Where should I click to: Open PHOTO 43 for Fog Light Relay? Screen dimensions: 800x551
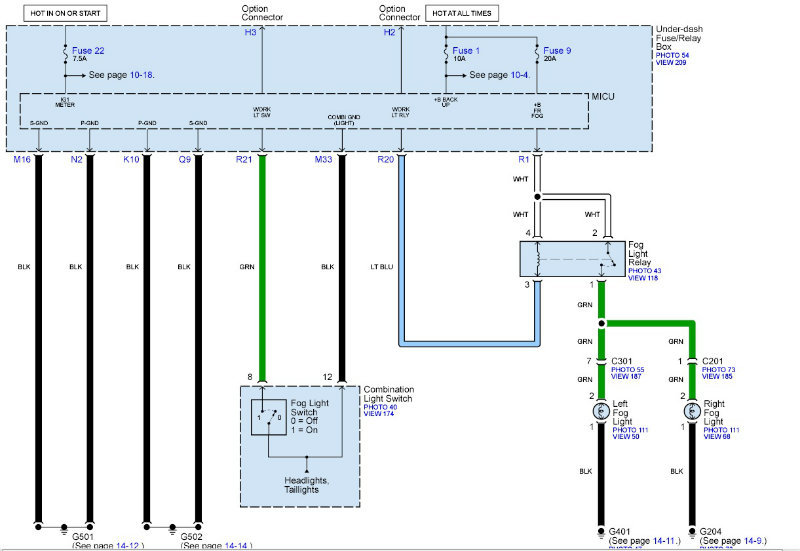click(644, 271)
